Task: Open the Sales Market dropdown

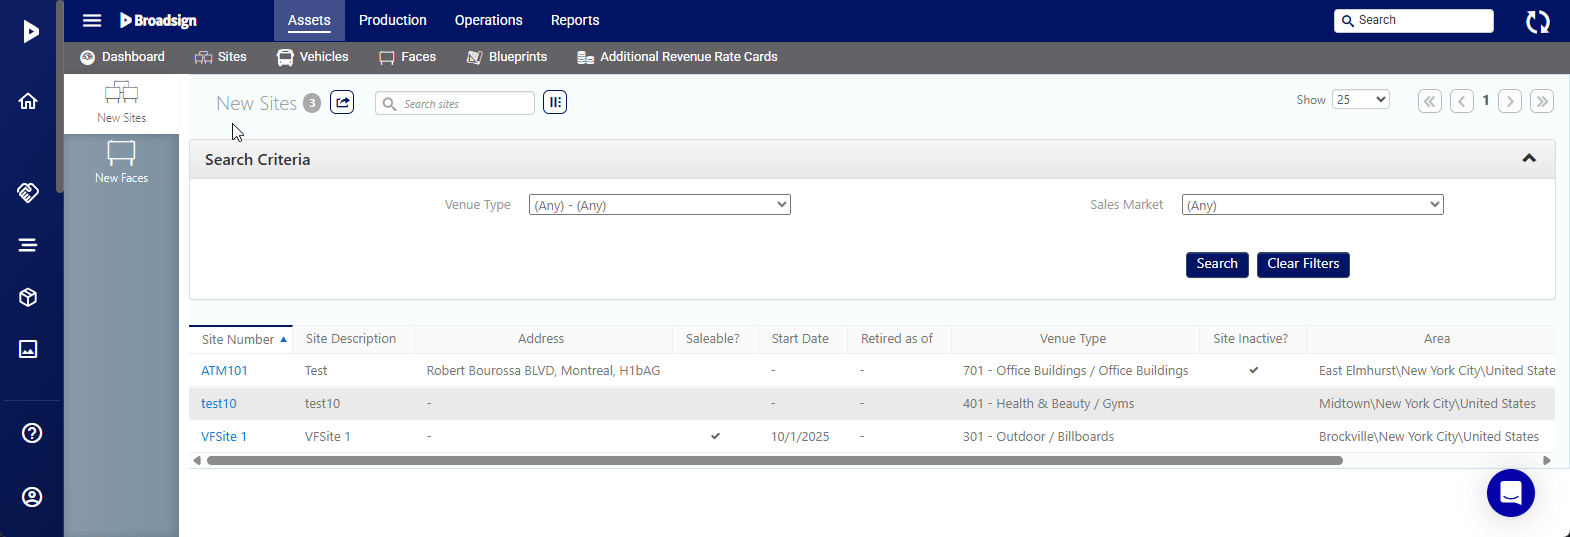Action: click(x=1312, y=205)
